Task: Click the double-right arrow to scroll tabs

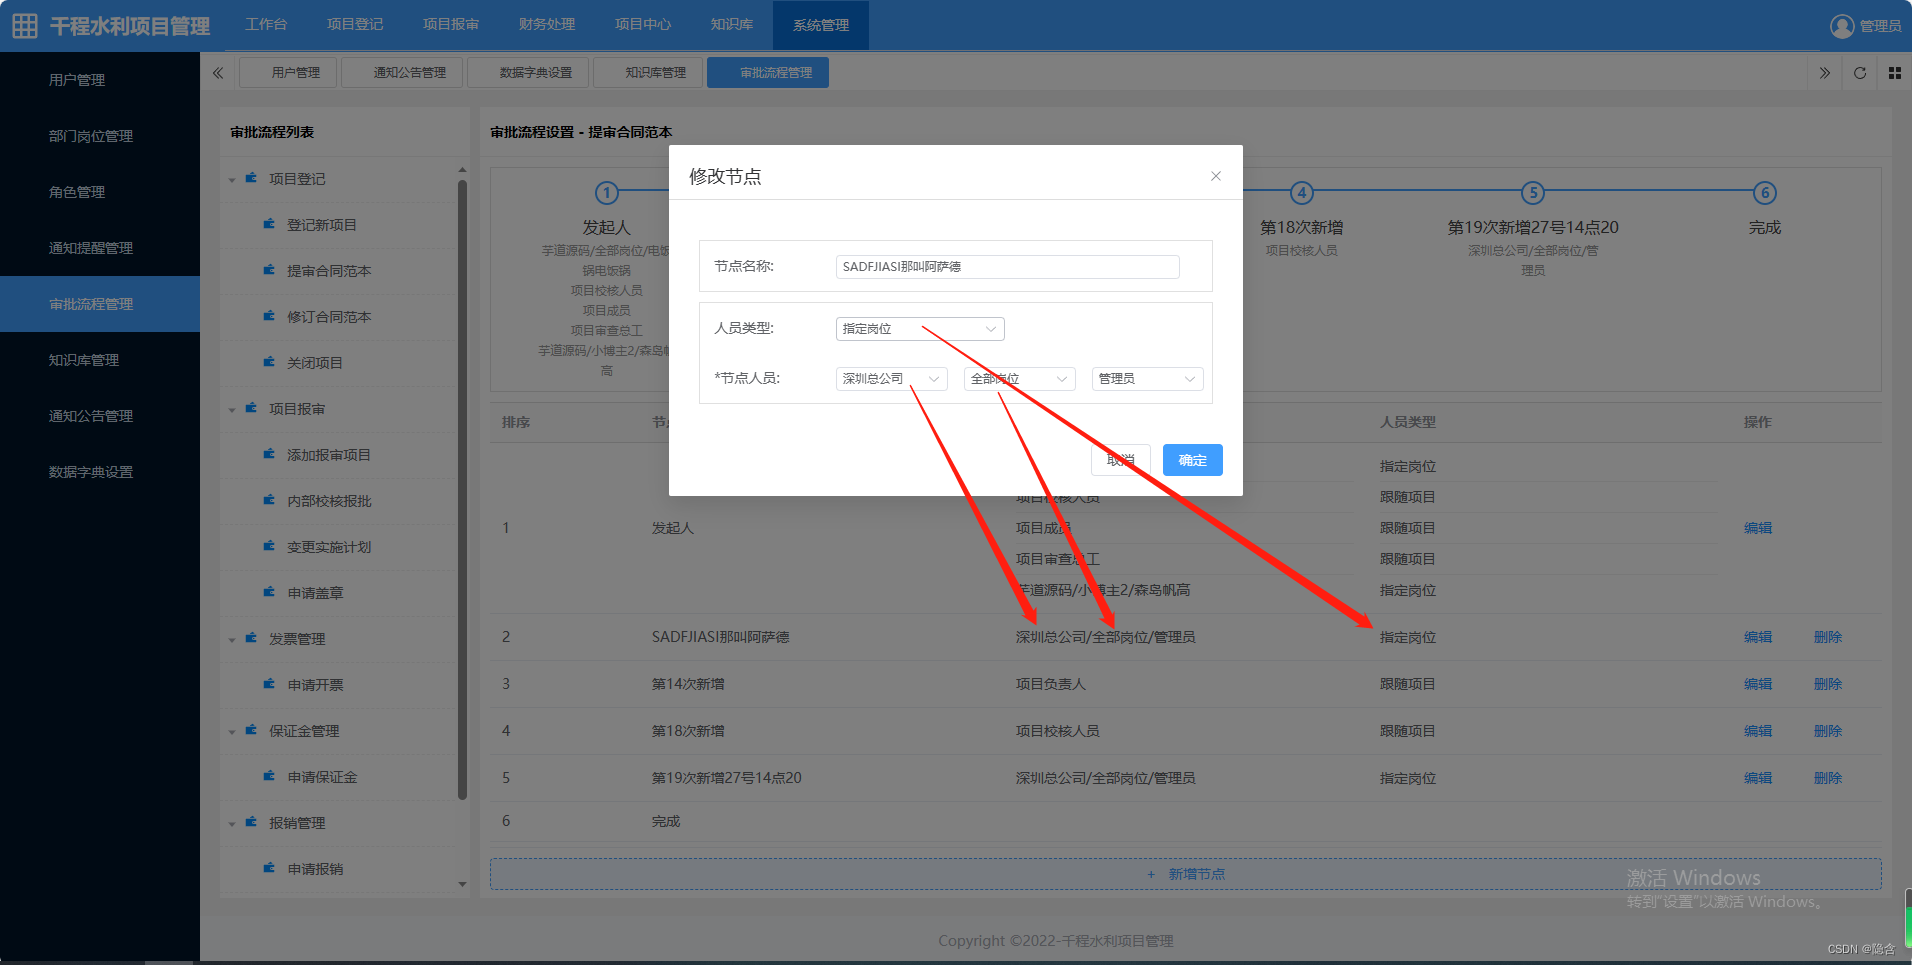Action: pyautogui.click(x=1825, y=73)
